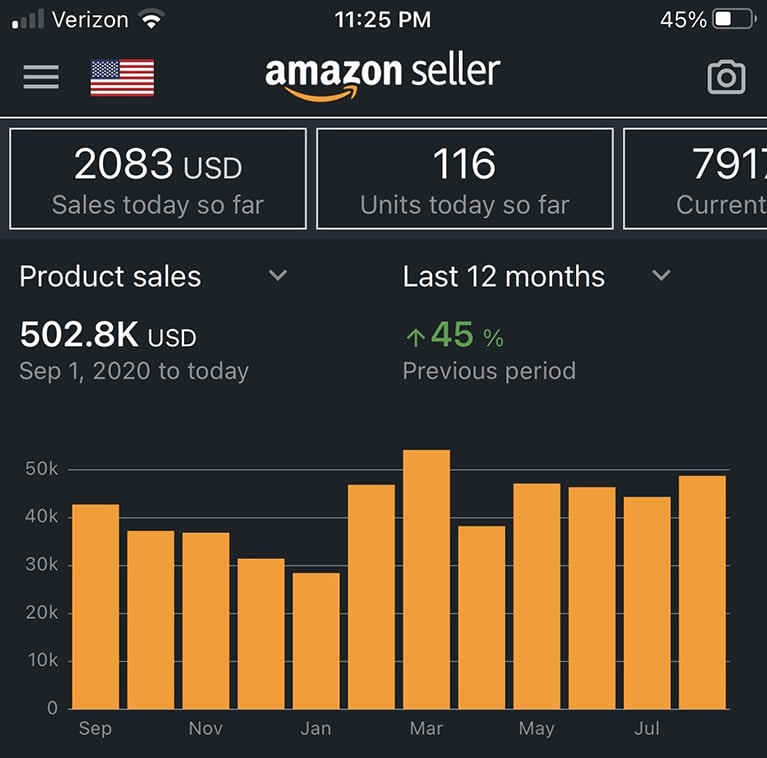Tap the rightmost August sales bar
The image size is (767, 758).
click(701, 592)
